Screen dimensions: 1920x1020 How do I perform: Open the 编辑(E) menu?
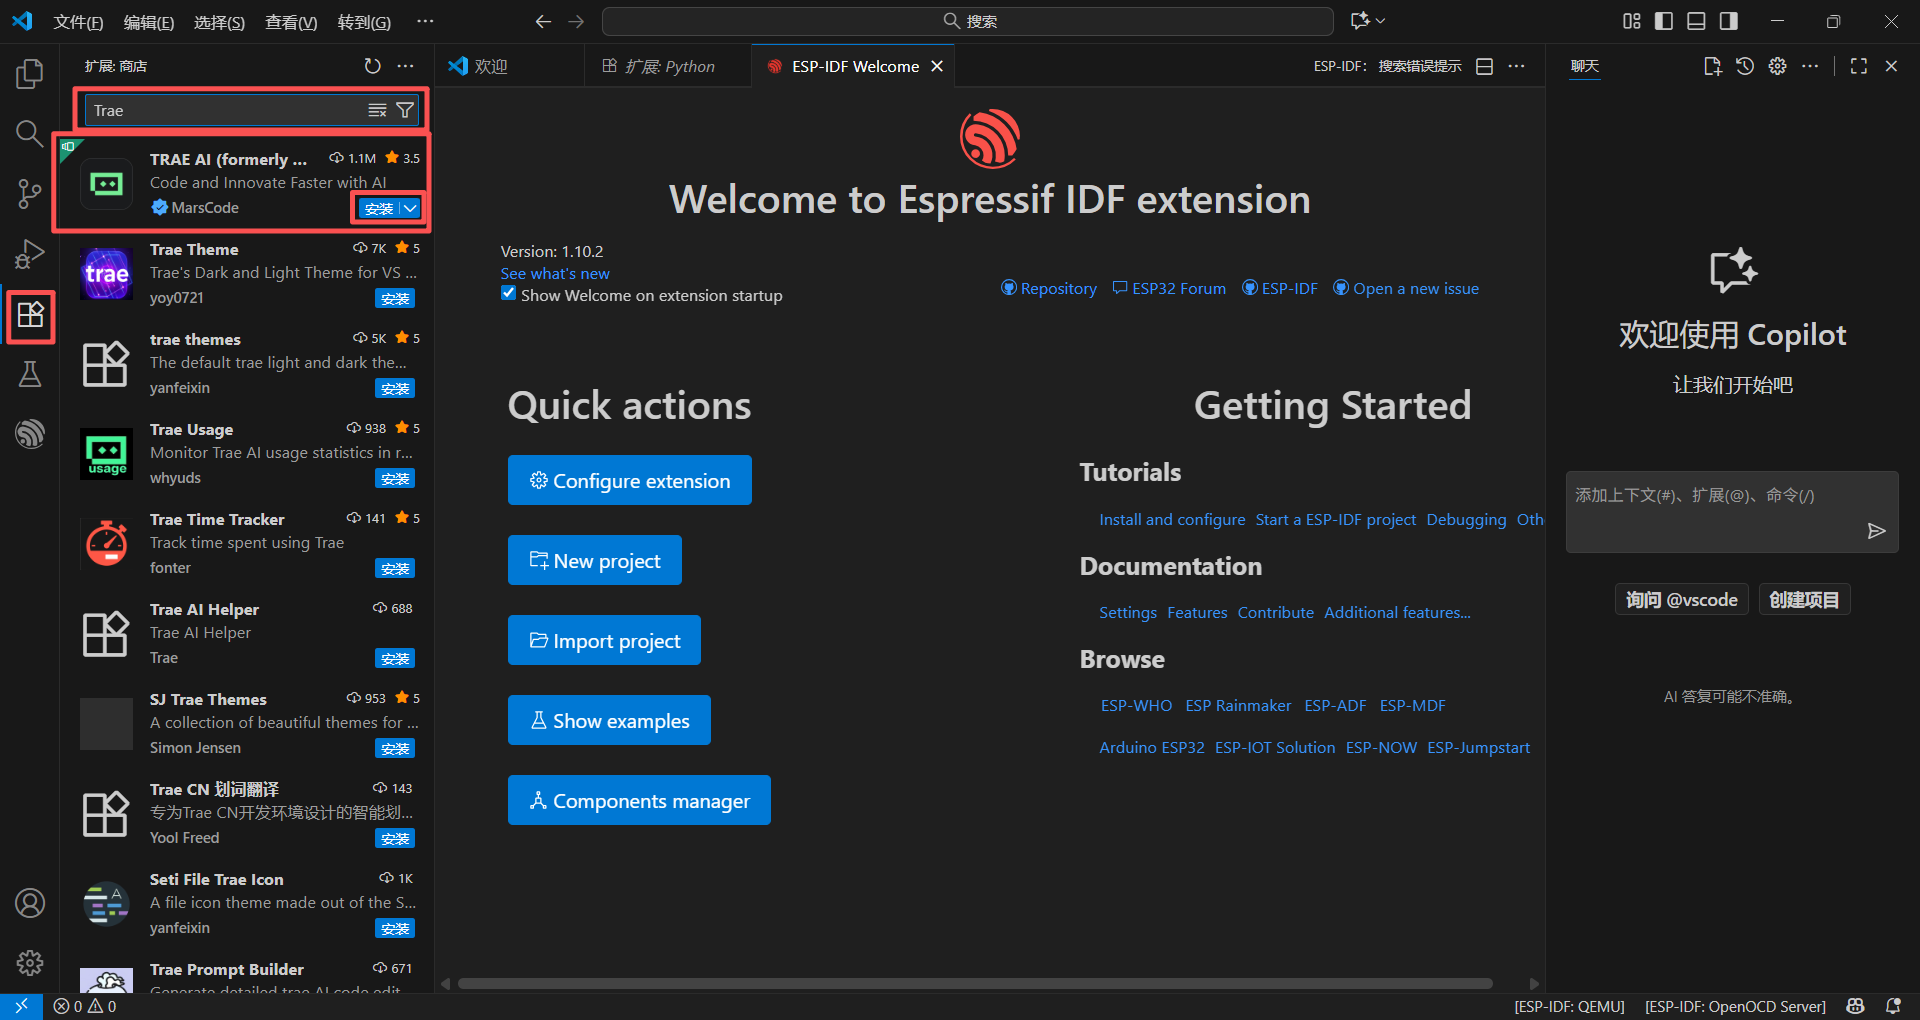(149, 22)
